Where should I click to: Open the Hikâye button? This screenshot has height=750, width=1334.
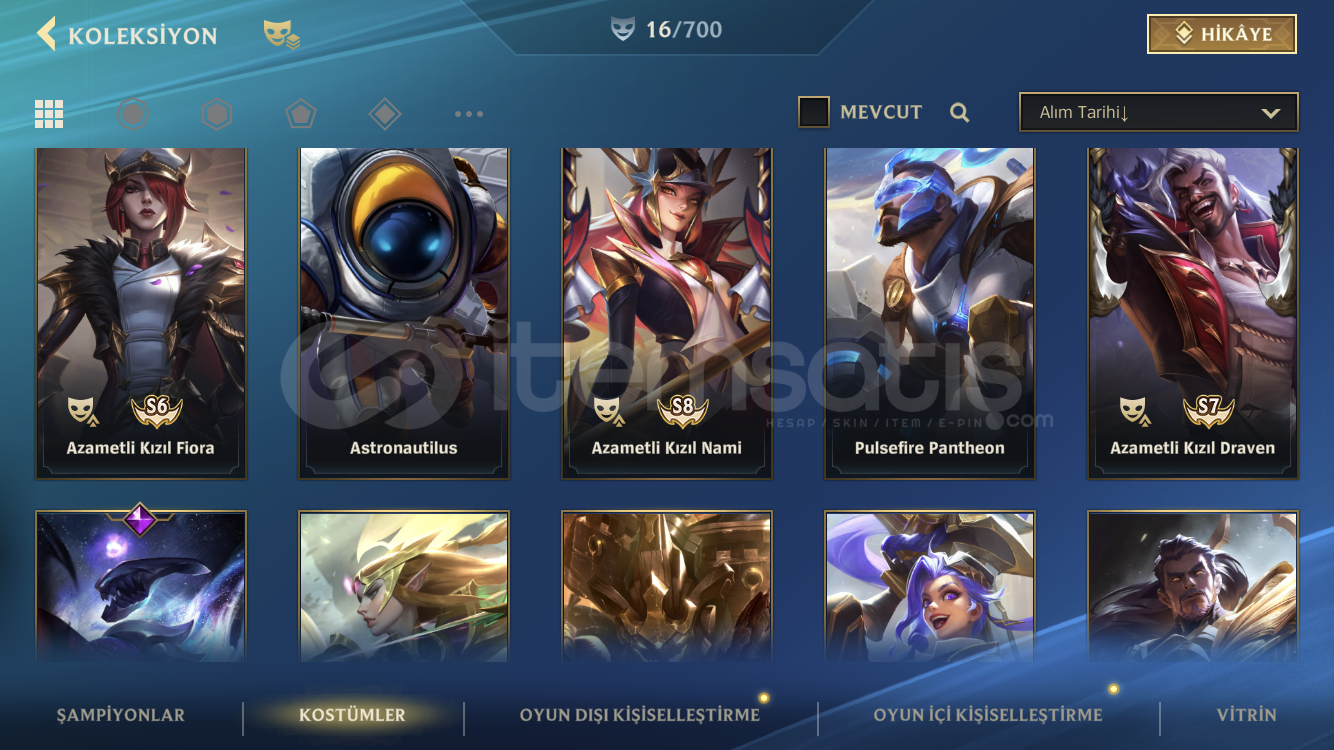pos(1222,34)
